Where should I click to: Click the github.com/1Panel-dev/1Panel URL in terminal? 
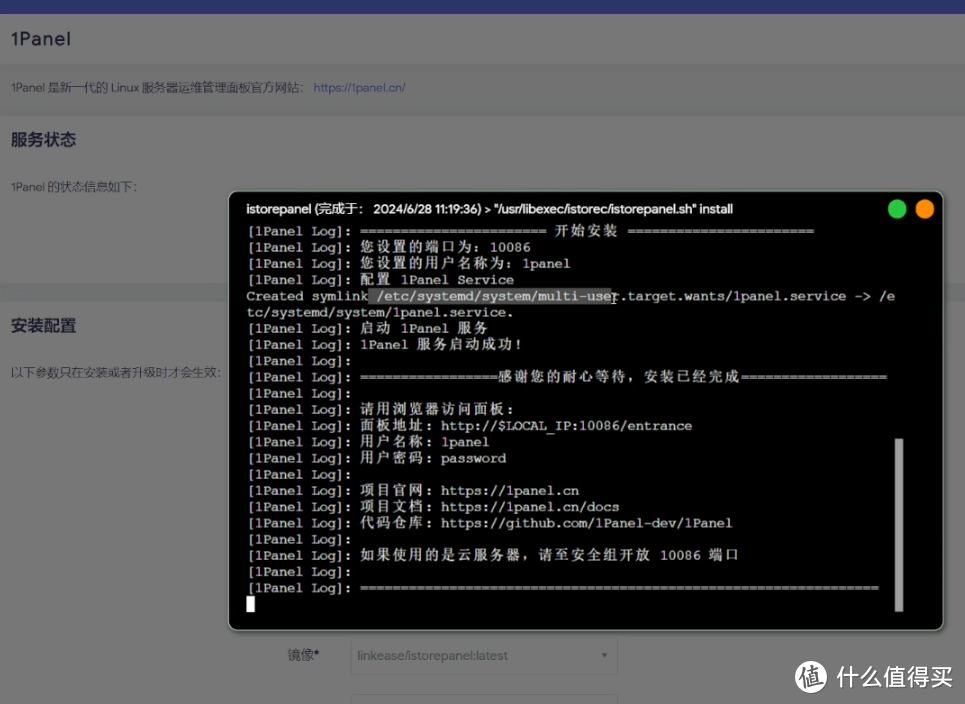coord(586,523)
